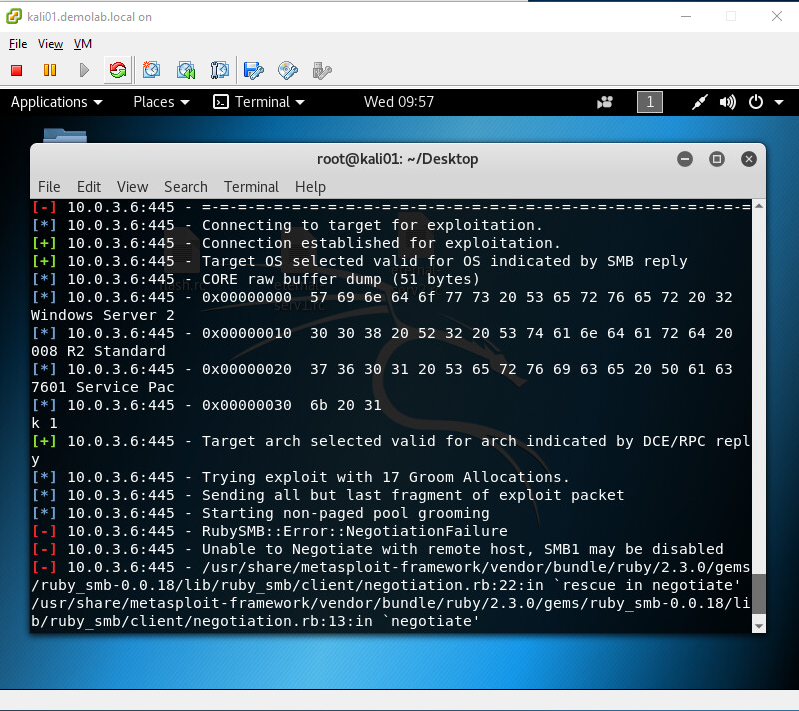
Task: Maximize the root@kali01 terminal window
Action: click(x=716, y=159)
